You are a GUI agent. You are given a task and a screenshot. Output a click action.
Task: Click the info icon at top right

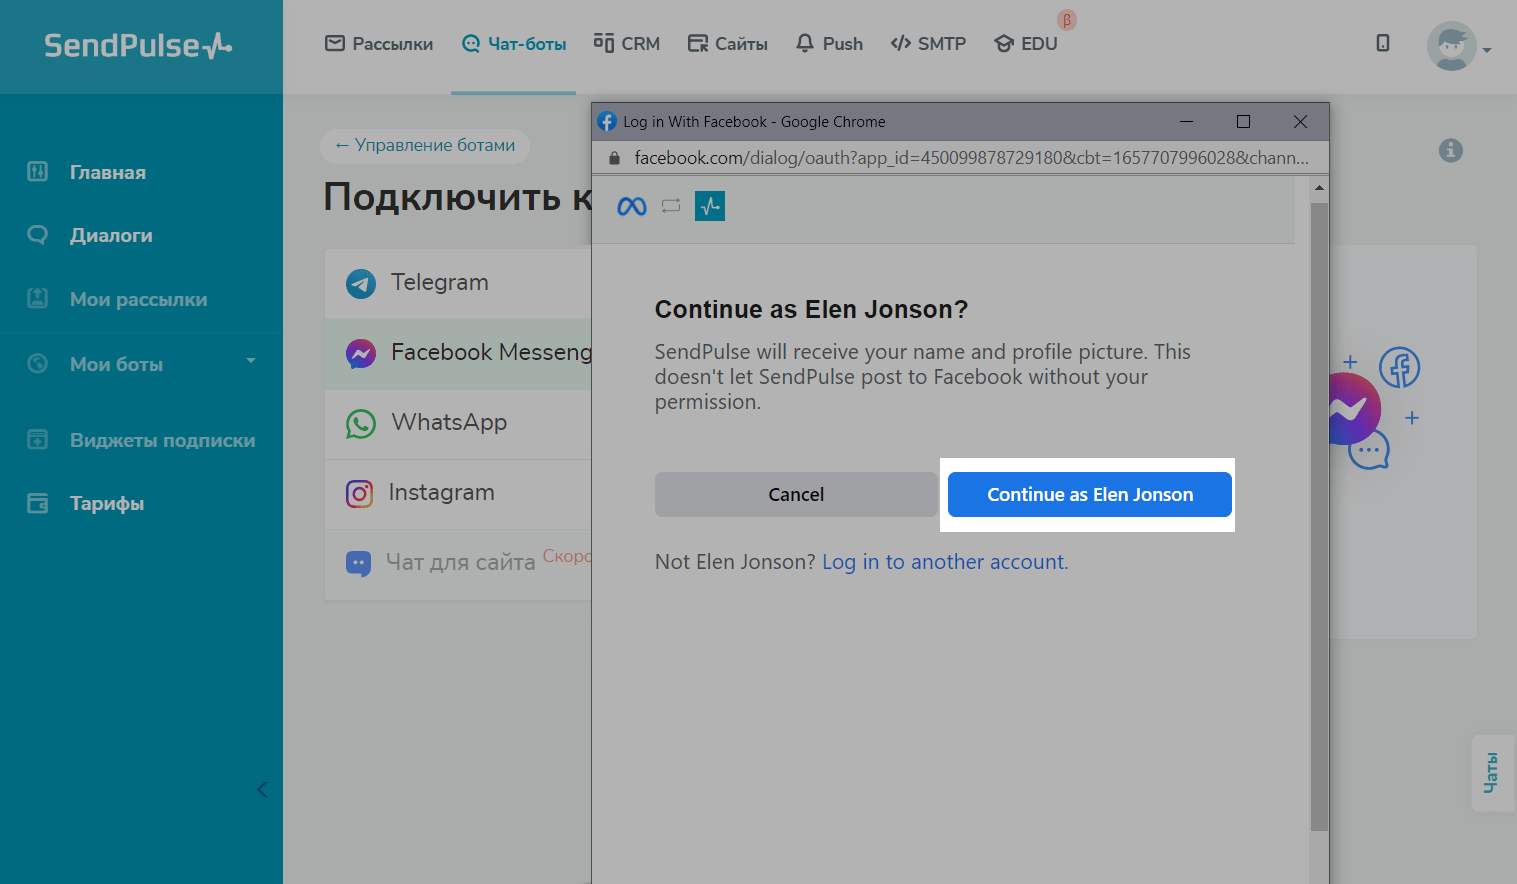click(1450, 150)
